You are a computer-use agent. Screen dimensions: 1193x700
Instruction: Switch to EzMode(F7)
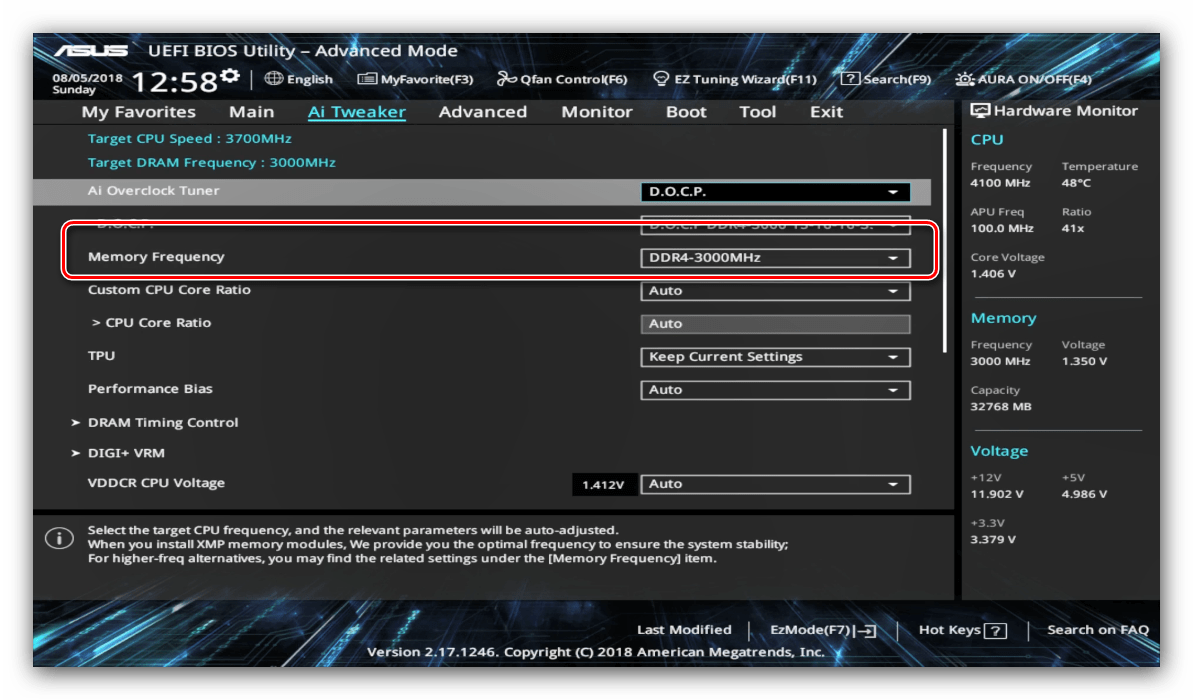tap(822, 630)
